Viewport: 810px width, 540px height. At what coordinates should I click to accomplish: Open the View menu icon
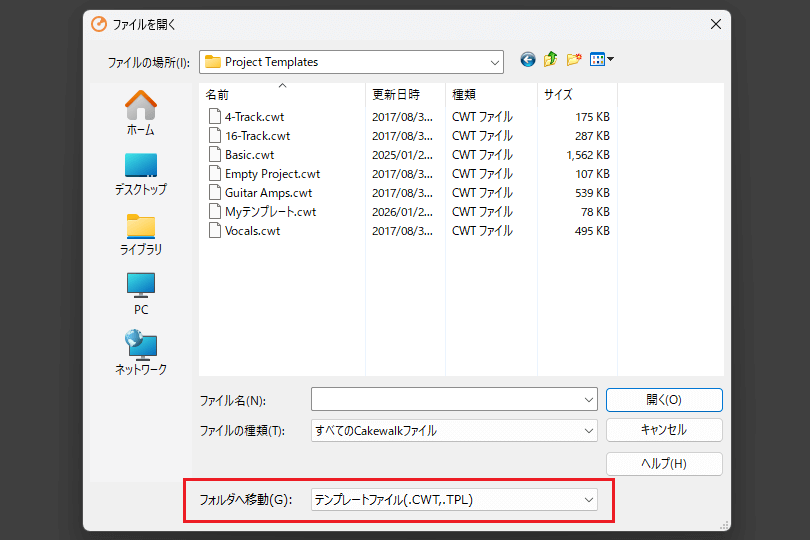tap(601, 60)
